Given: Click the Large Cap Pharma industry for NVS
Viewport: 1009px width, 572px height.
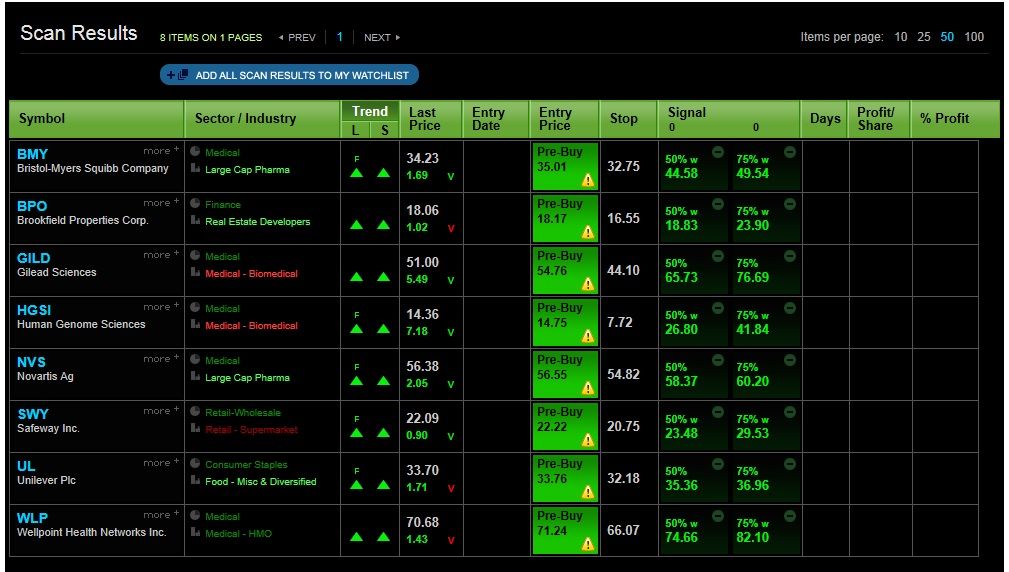Looking at the screenshot, I should (x=247, y=378).
